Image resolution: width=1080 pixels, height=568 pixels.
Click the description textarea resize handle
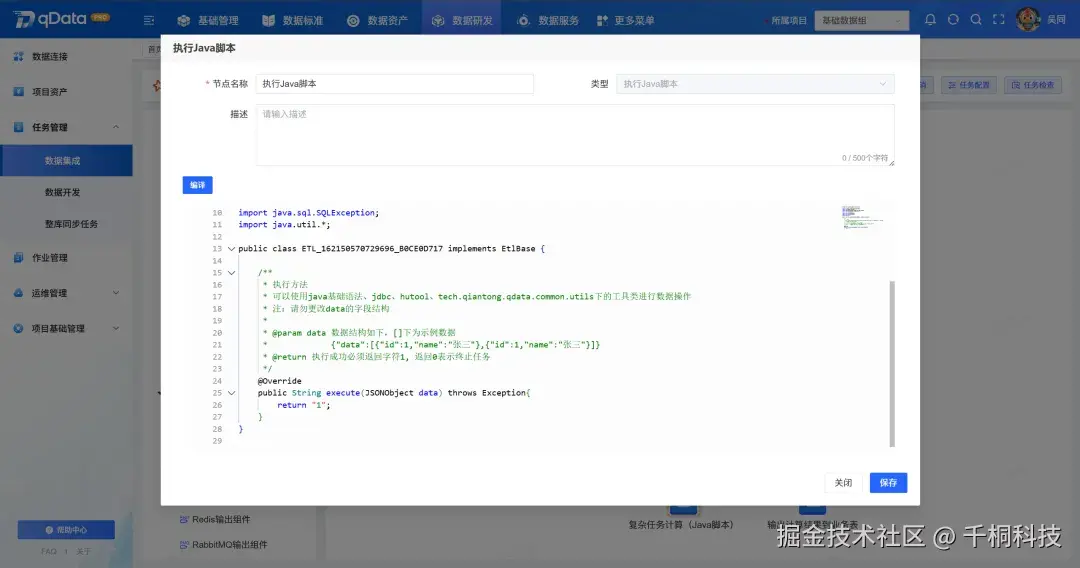(x=891, y=162)
